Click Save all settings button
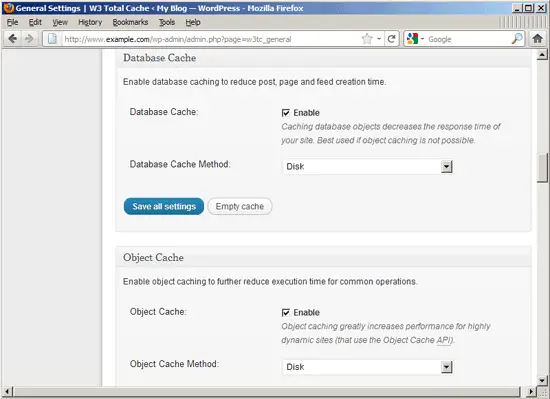 click(164, 207)
